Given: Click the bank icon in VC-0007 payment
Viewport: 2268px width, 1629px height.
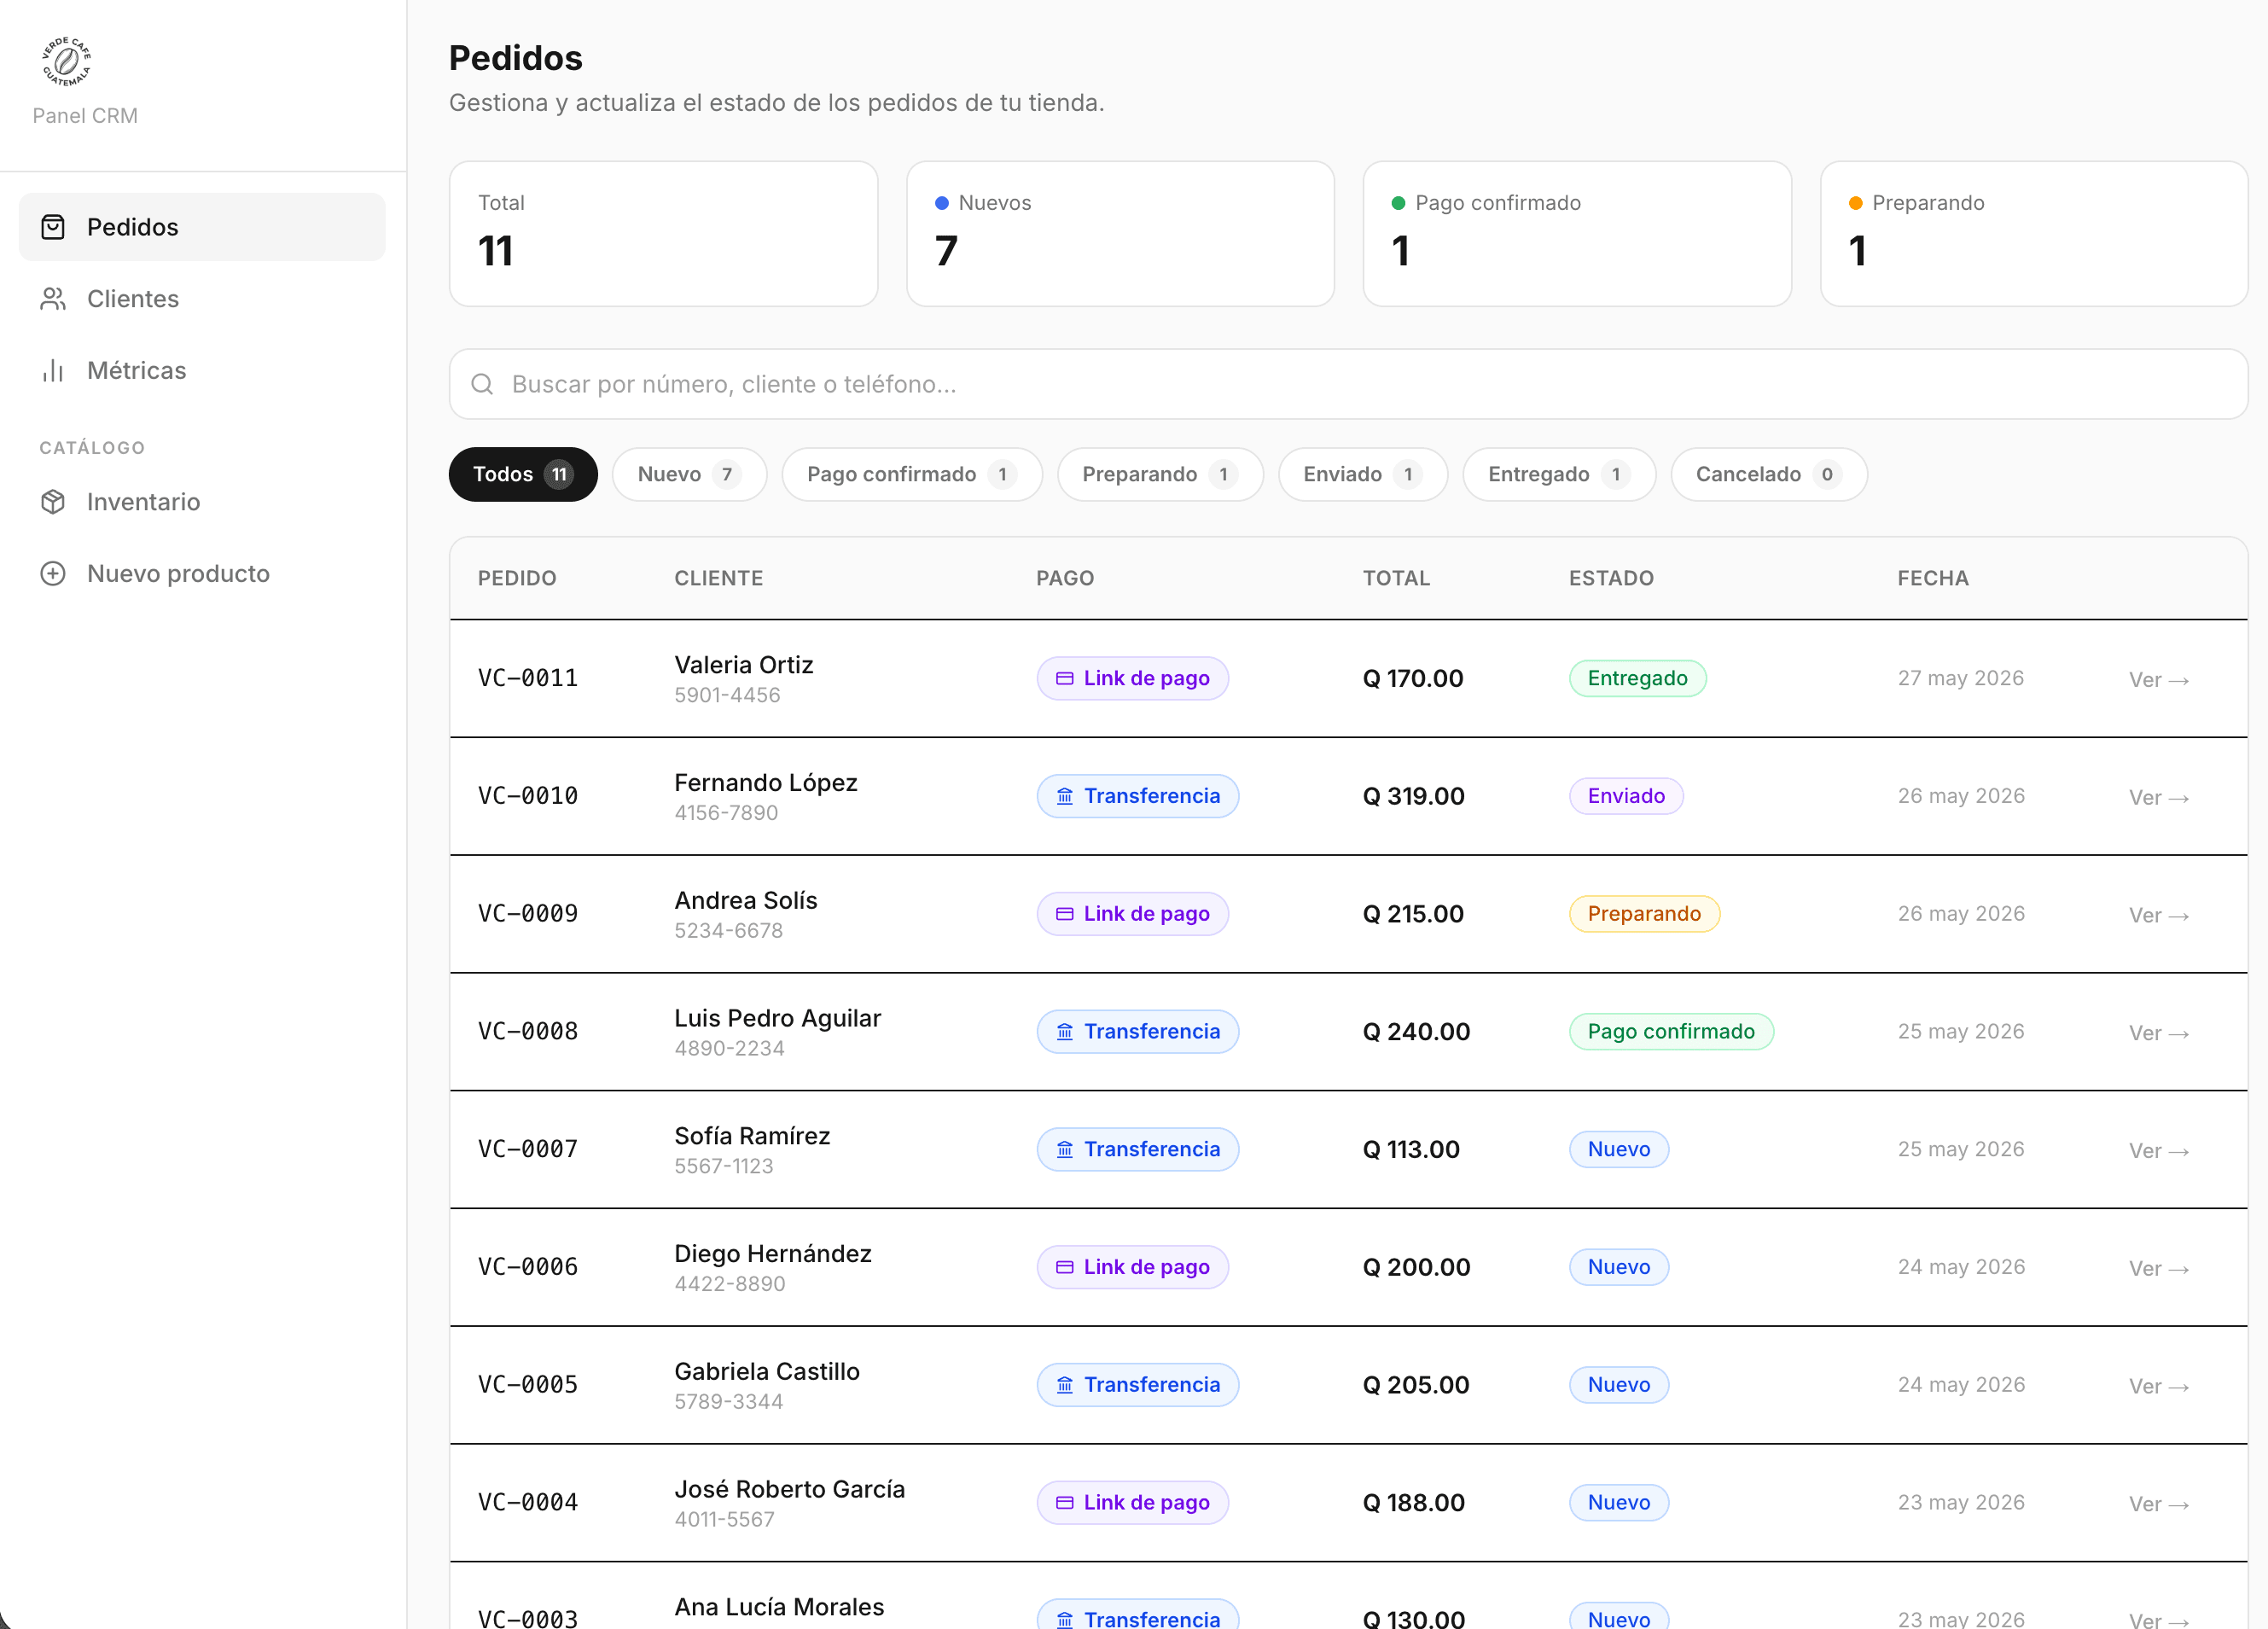Looking at the screenshot, I should pyautogui.click(x=1065, y=1150).
